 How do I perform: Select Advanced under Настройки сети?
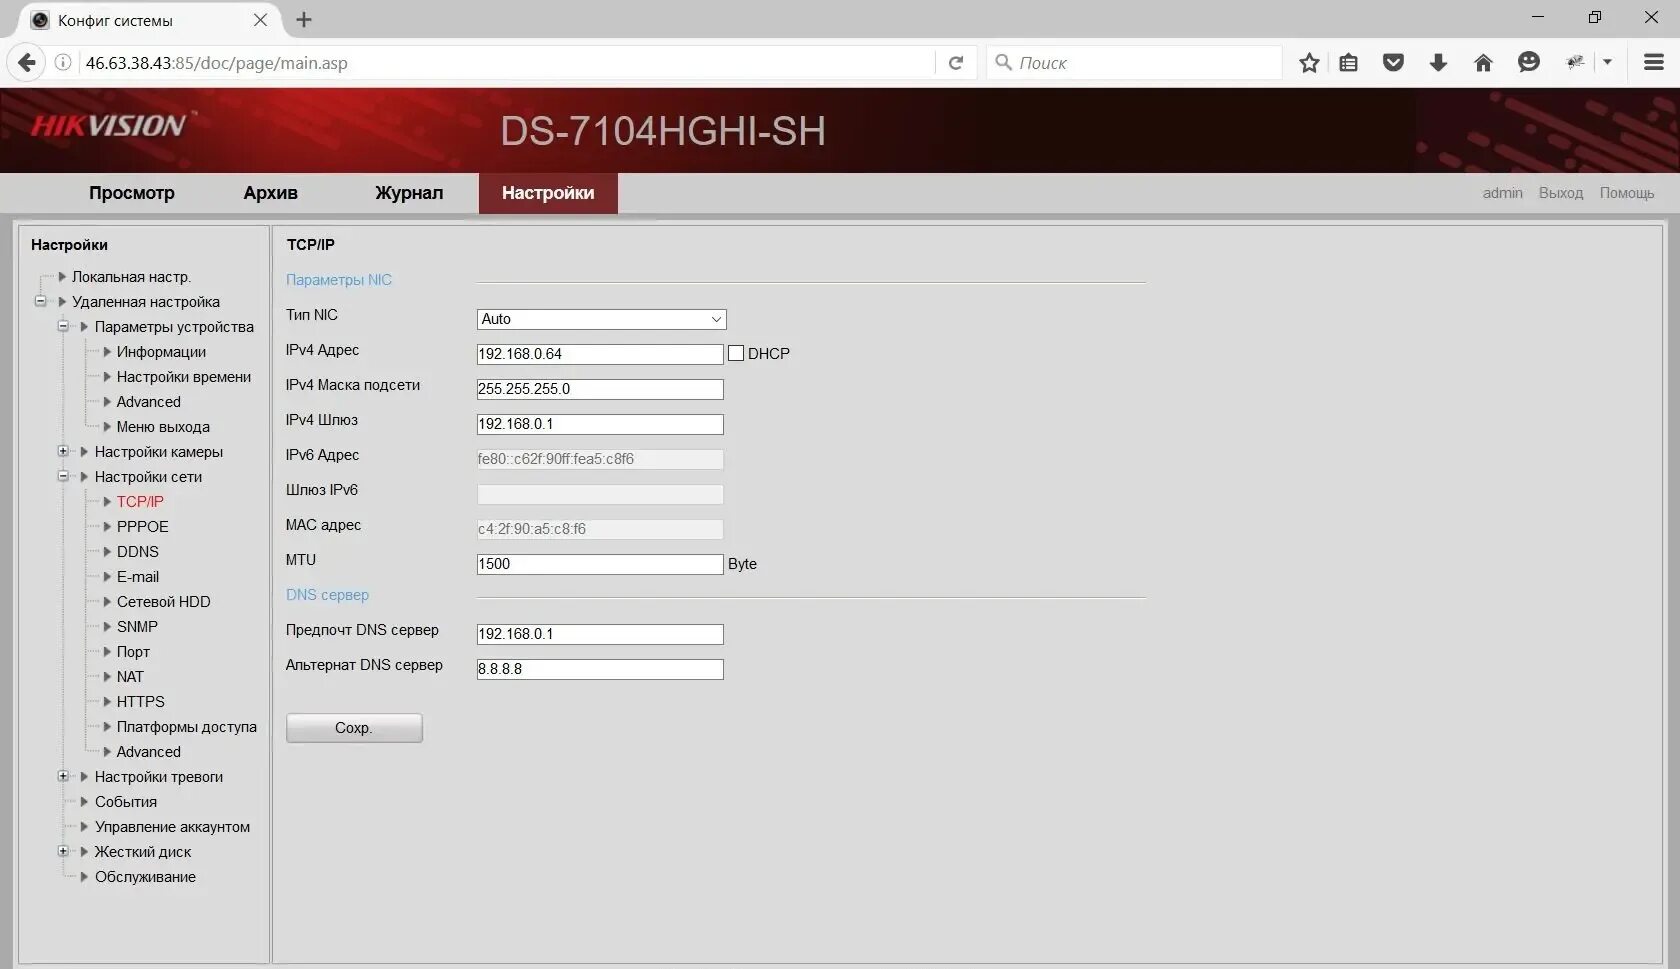pos(149,752)
